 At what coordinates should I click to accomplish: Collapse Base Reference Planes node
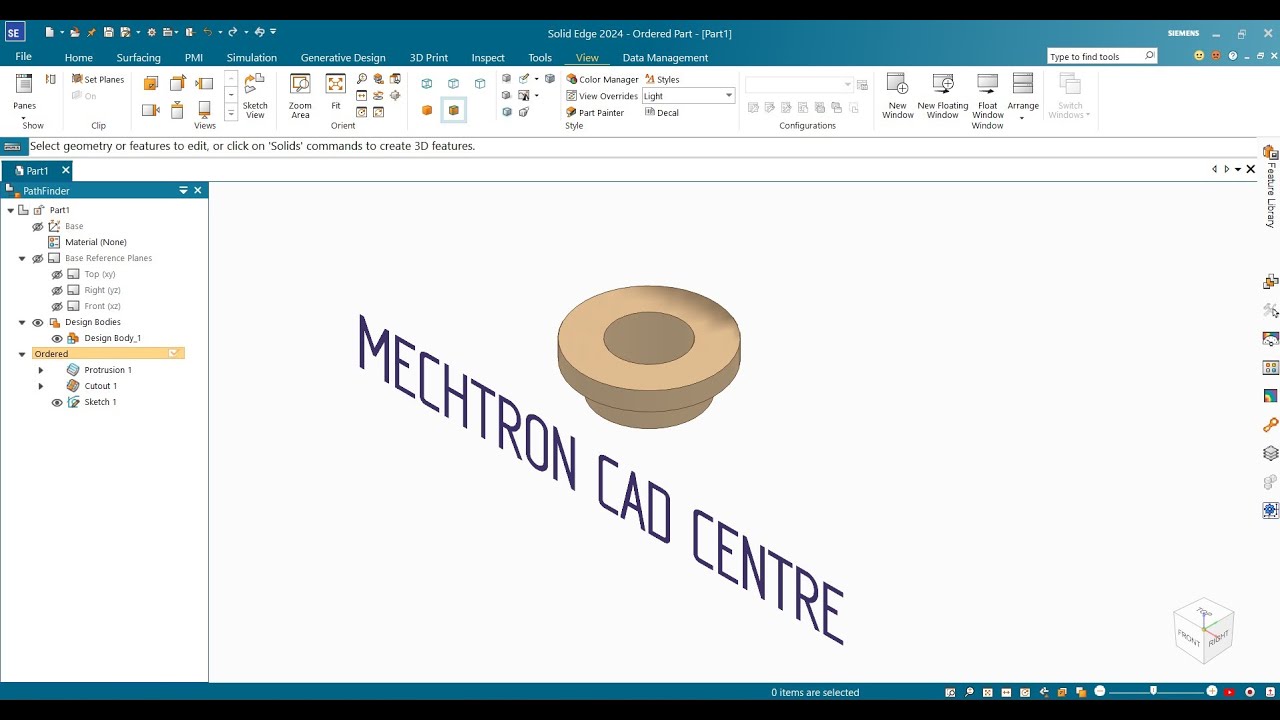[22, 258]
